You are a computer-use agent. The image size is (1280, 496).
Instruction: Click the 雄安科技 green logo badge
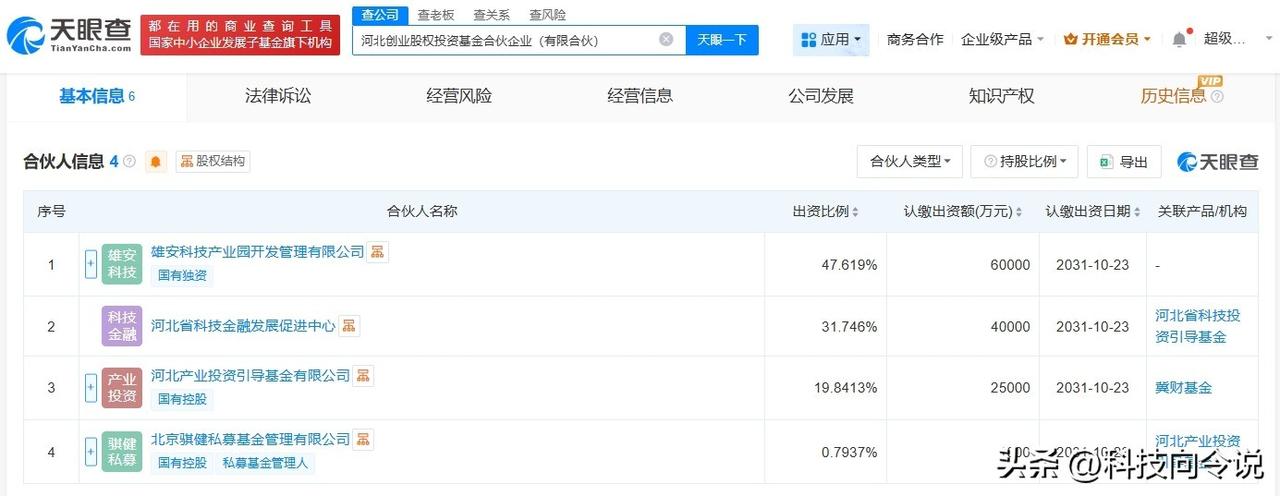122,264
